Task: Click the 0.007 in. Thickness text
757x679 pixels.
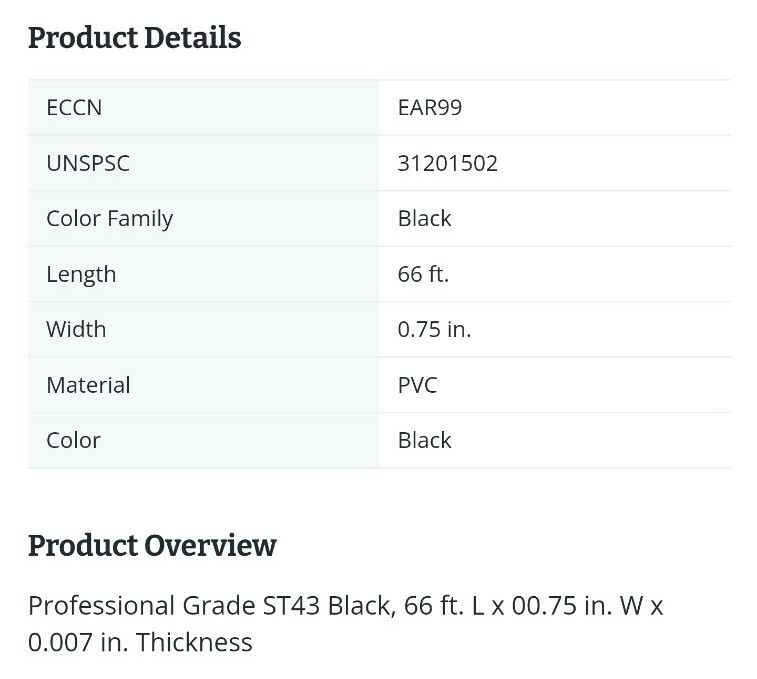Action: pos(140,642)
